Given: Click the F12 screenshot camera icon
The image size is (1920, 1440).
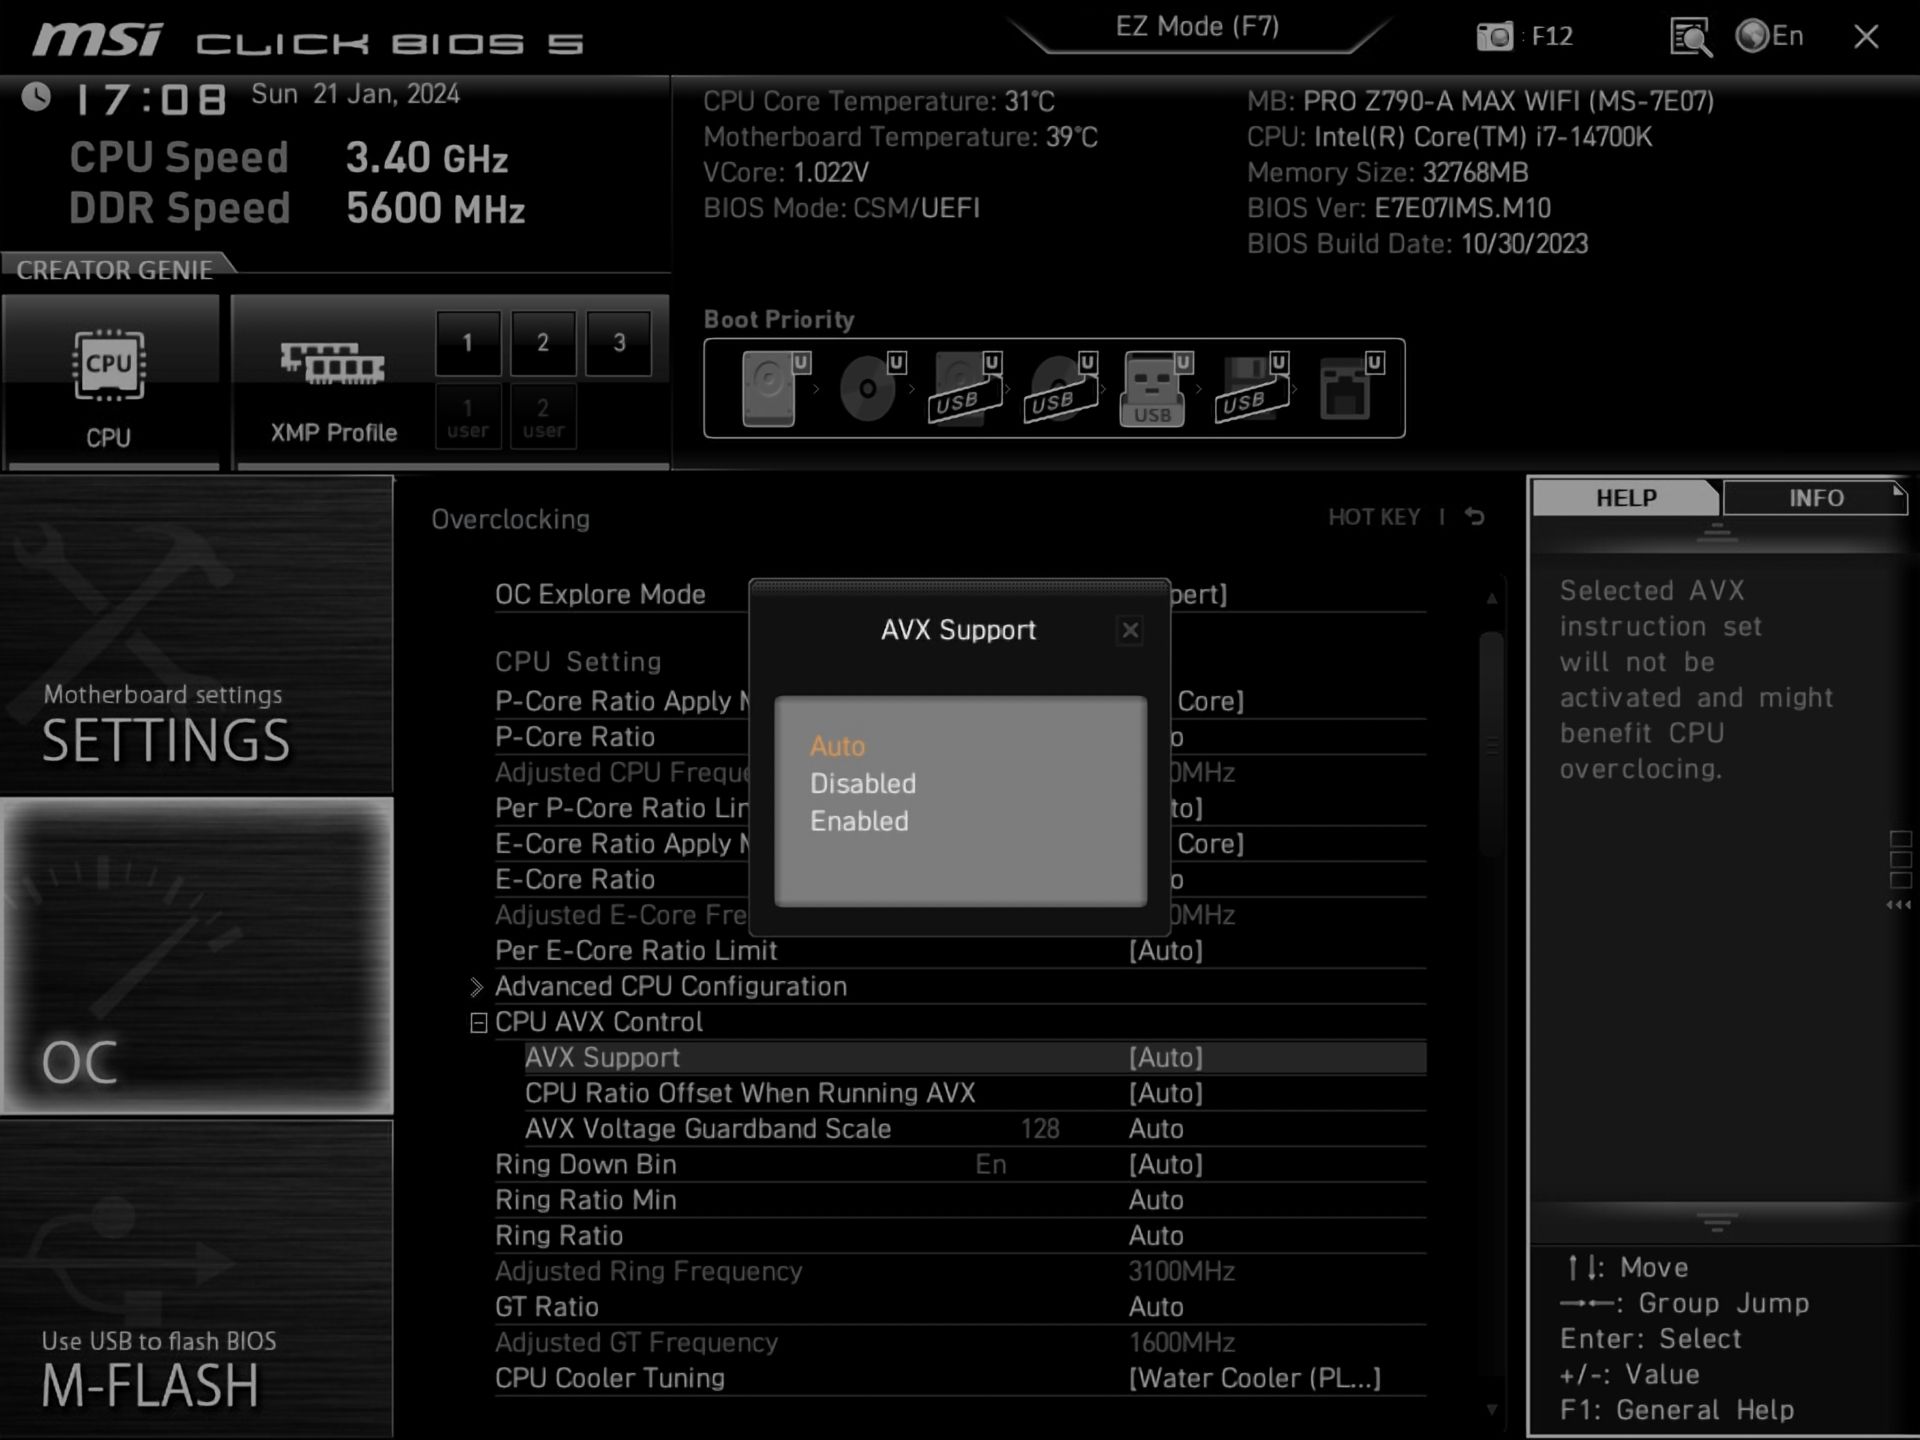Looking at the screenshot, I should tap(1495, 37).
